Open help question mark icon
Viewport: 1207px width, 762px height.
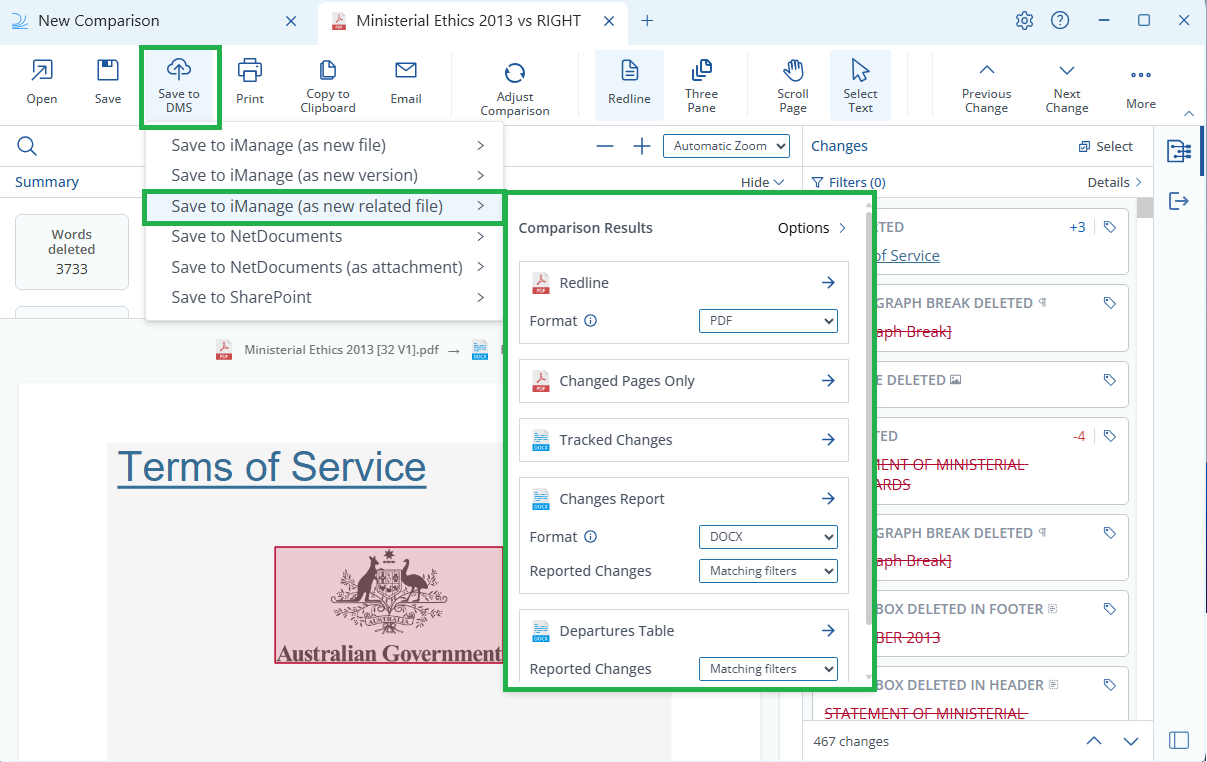(x=1060, y=21)
